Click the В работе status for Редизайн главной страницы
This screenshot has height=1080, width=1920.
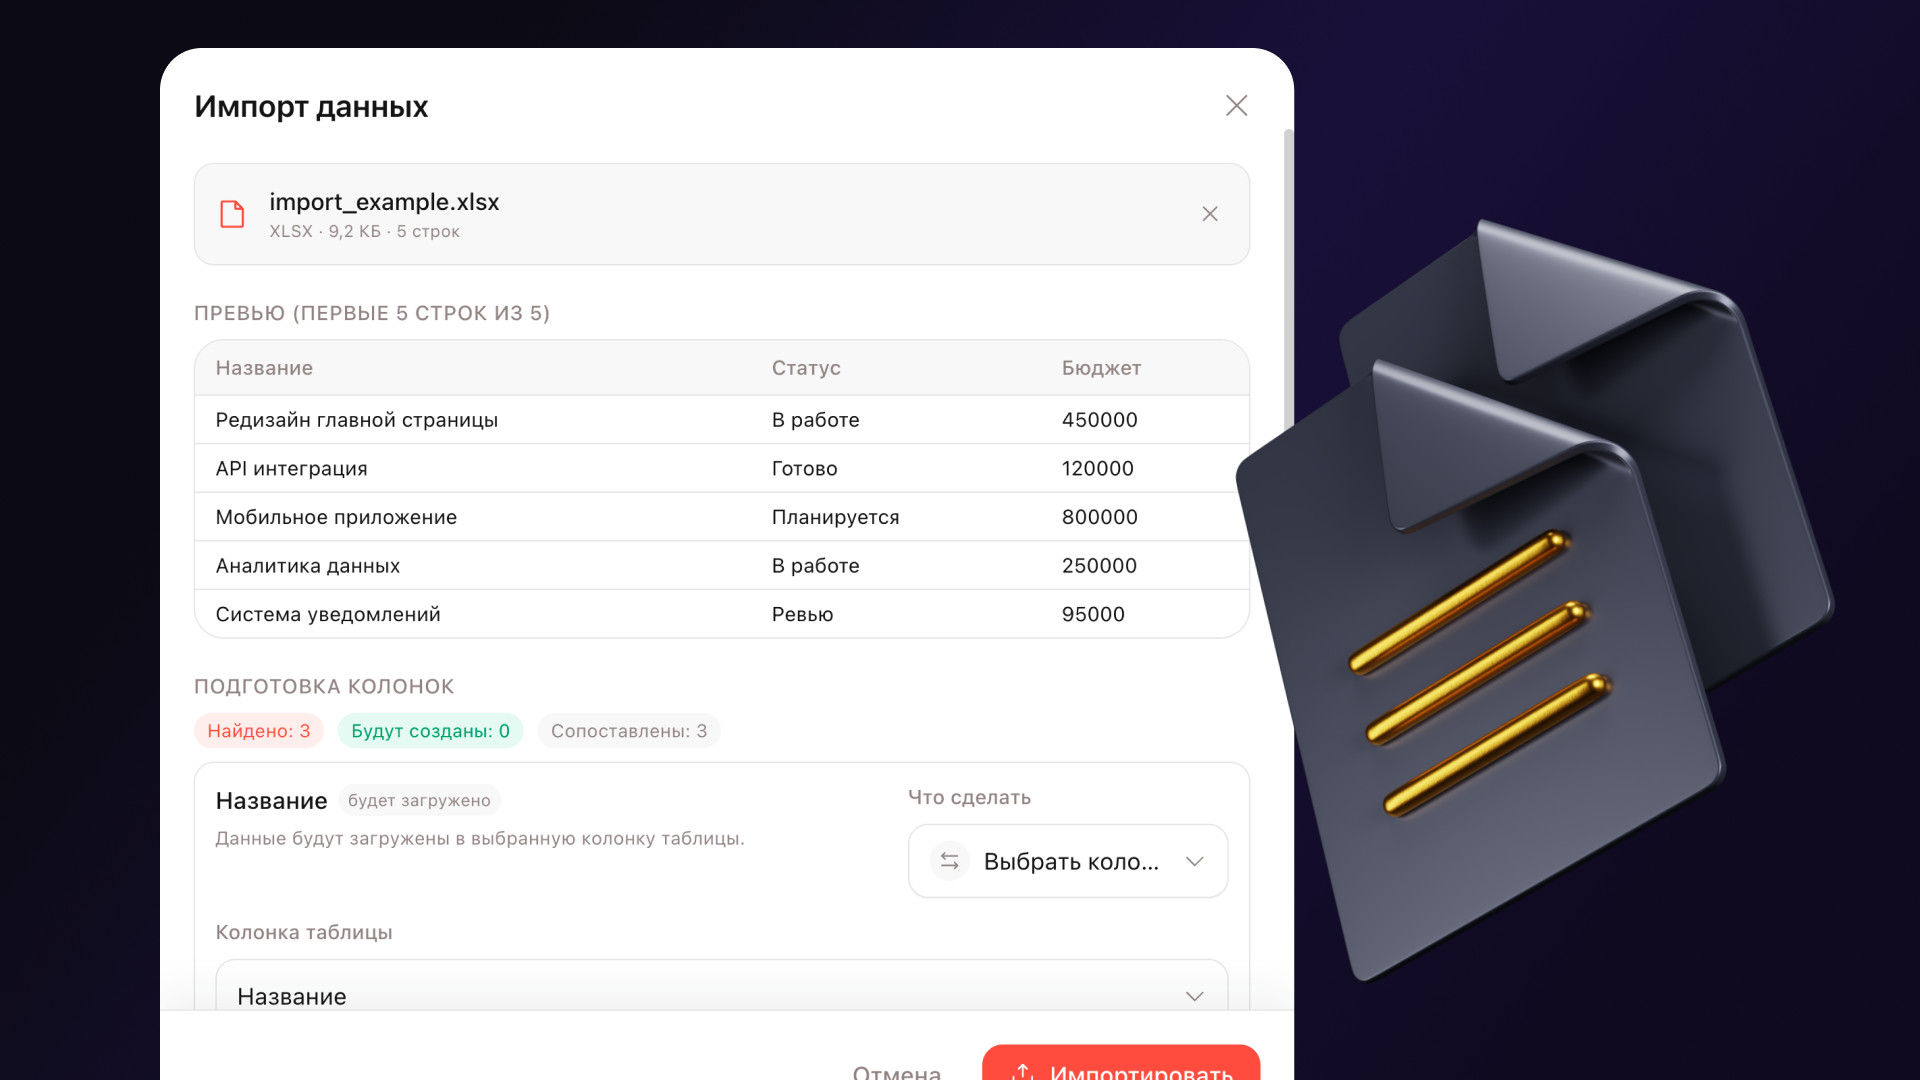[x=816, y=420]
